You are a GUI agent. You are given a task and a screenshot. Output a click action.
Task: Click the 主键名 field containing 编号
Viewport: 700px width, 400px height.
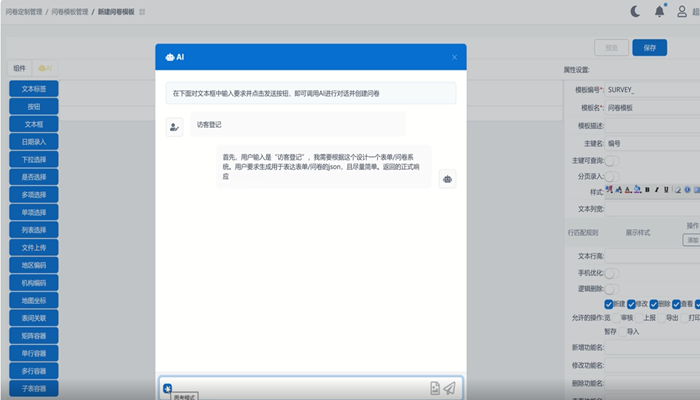pyautogui.click(x=652, y=143)
